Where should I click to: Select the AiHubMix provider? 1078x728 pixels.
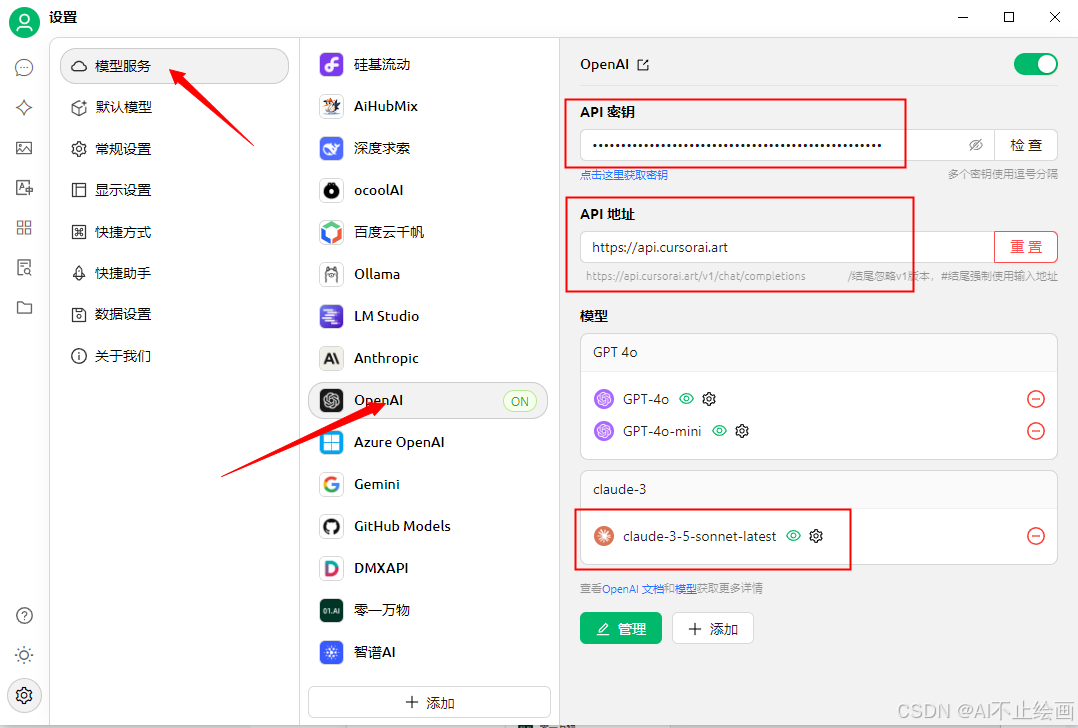(428, 107)
